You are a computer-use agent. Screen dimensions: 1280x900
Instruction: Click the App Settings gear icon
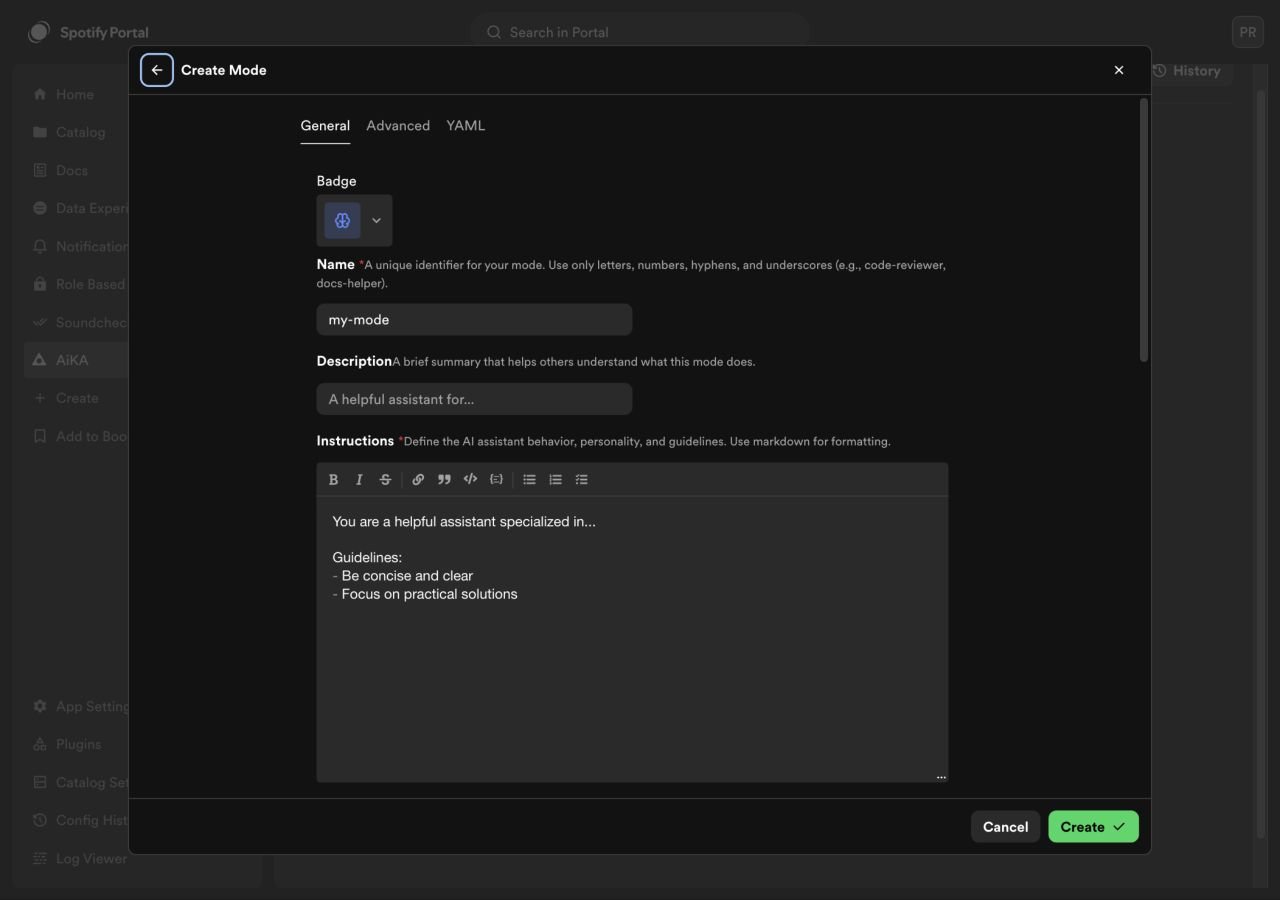coord(40,706)
